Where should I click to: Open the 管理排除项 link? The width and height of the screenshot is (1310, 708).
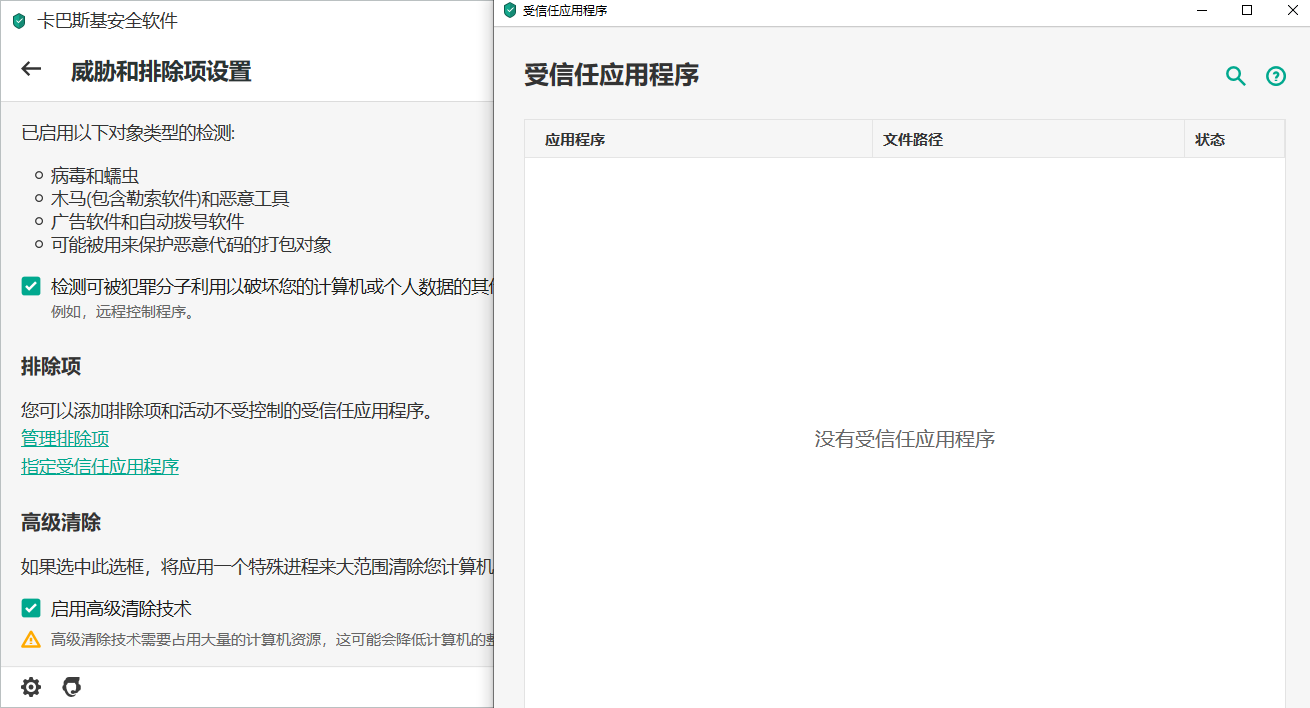click(x=65, y=438)
